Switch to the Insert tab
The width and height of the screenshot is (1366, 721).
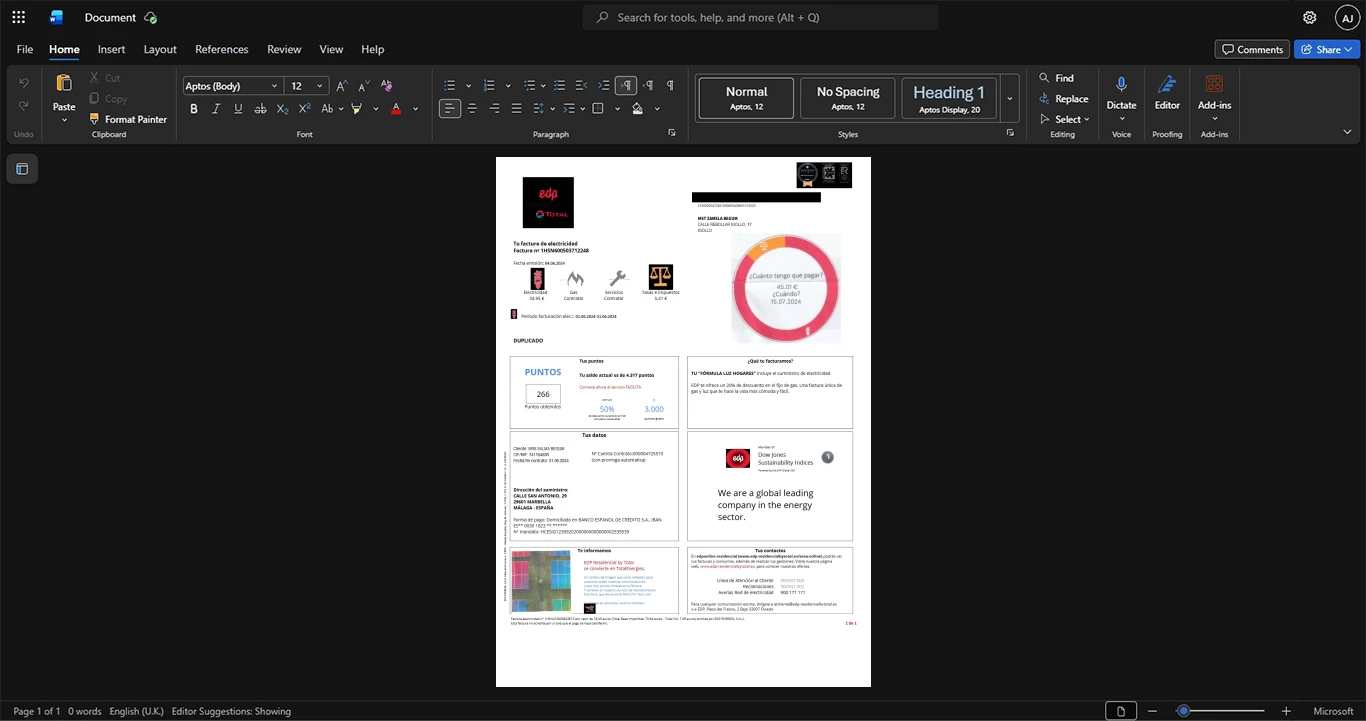(111, 49)
